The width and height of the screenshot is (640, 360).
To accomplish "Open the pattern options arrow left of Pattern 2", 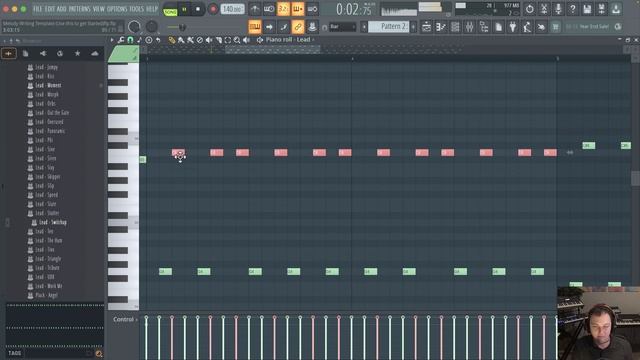I will 364,27.
